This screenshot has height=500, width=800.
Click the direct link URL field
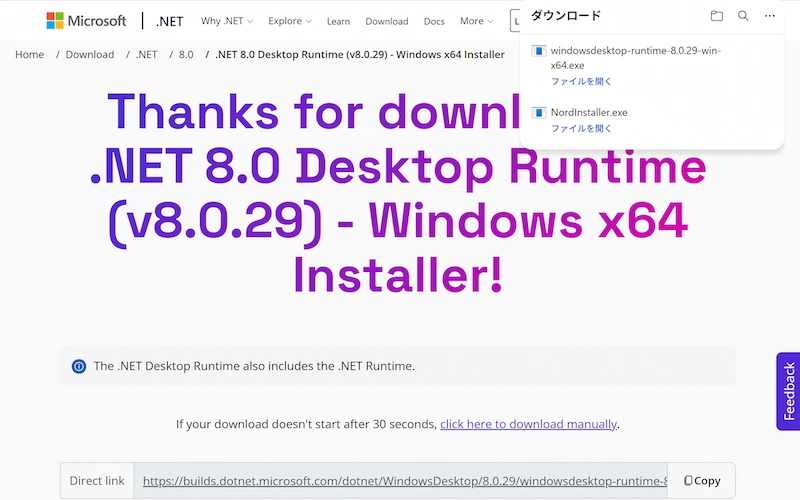coord(401,481)
